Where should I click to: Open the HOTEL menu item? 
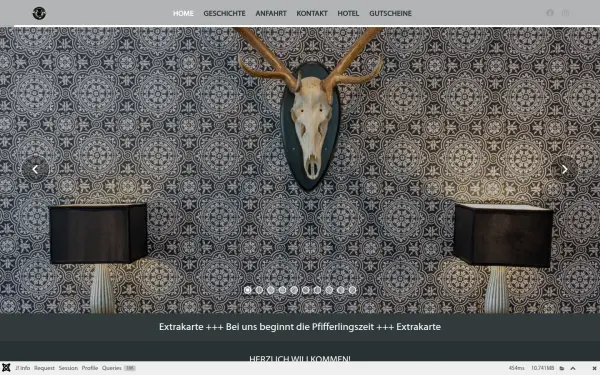click(x=348, y=13)
